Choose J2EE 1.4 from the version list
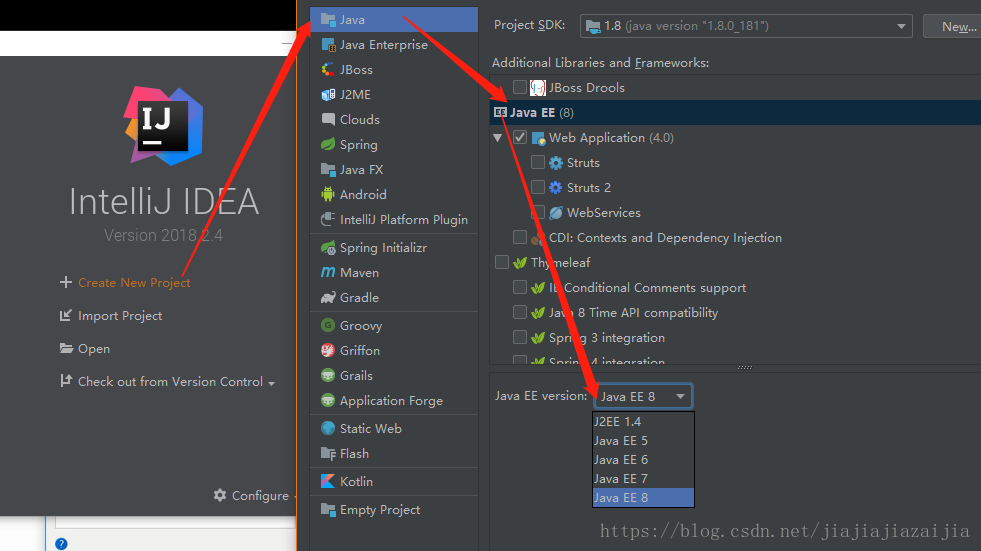Viewport: 981px width, 551px height. click(x=643, y=422)
